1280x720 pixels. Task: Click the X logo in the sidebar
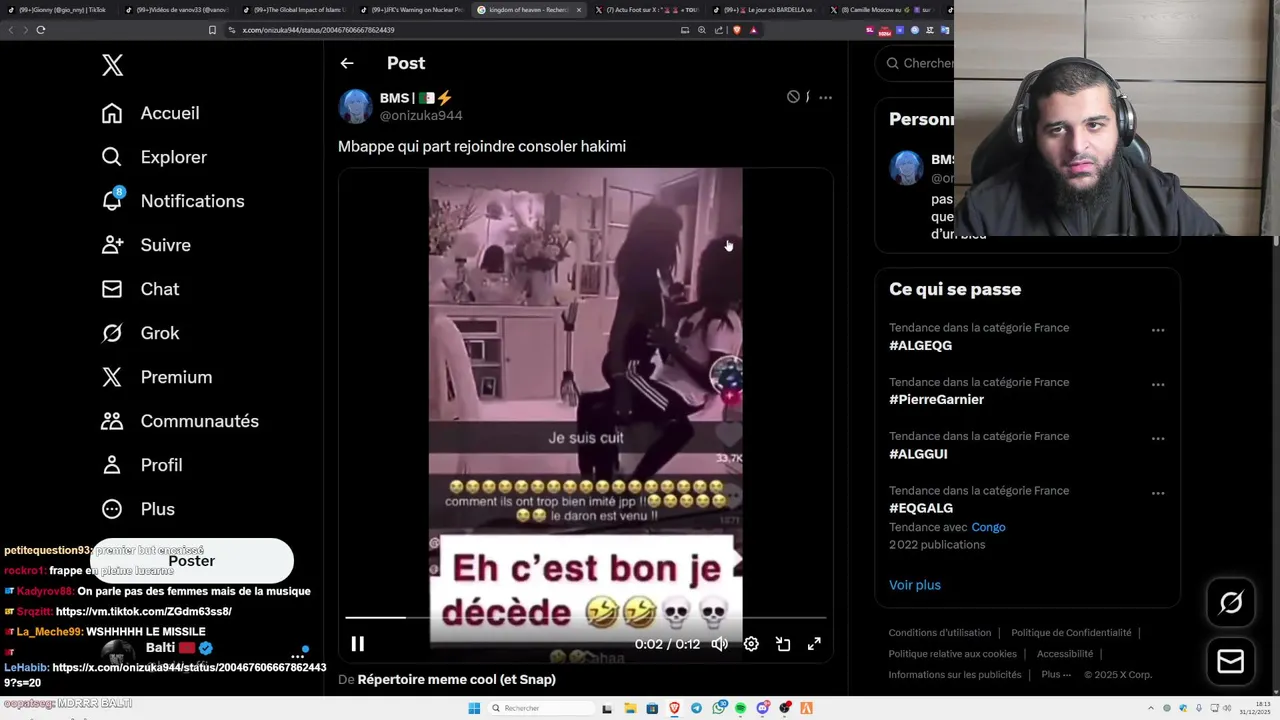(x=112, y=66)
